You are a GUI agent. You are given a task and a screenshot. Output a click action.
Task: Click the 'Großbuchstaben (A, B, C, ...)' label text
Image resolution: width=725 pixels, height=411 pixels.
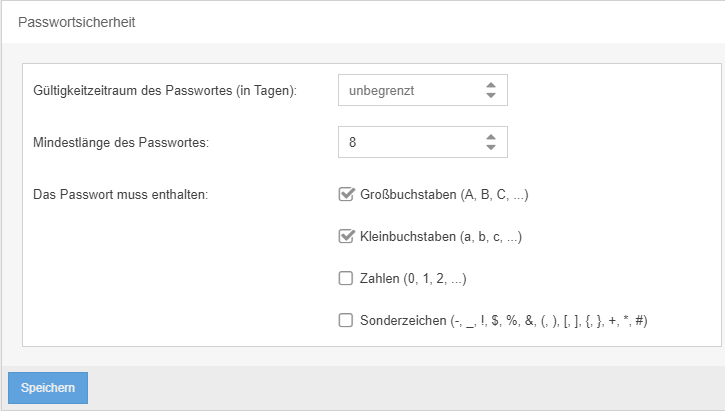click(444, 194)
